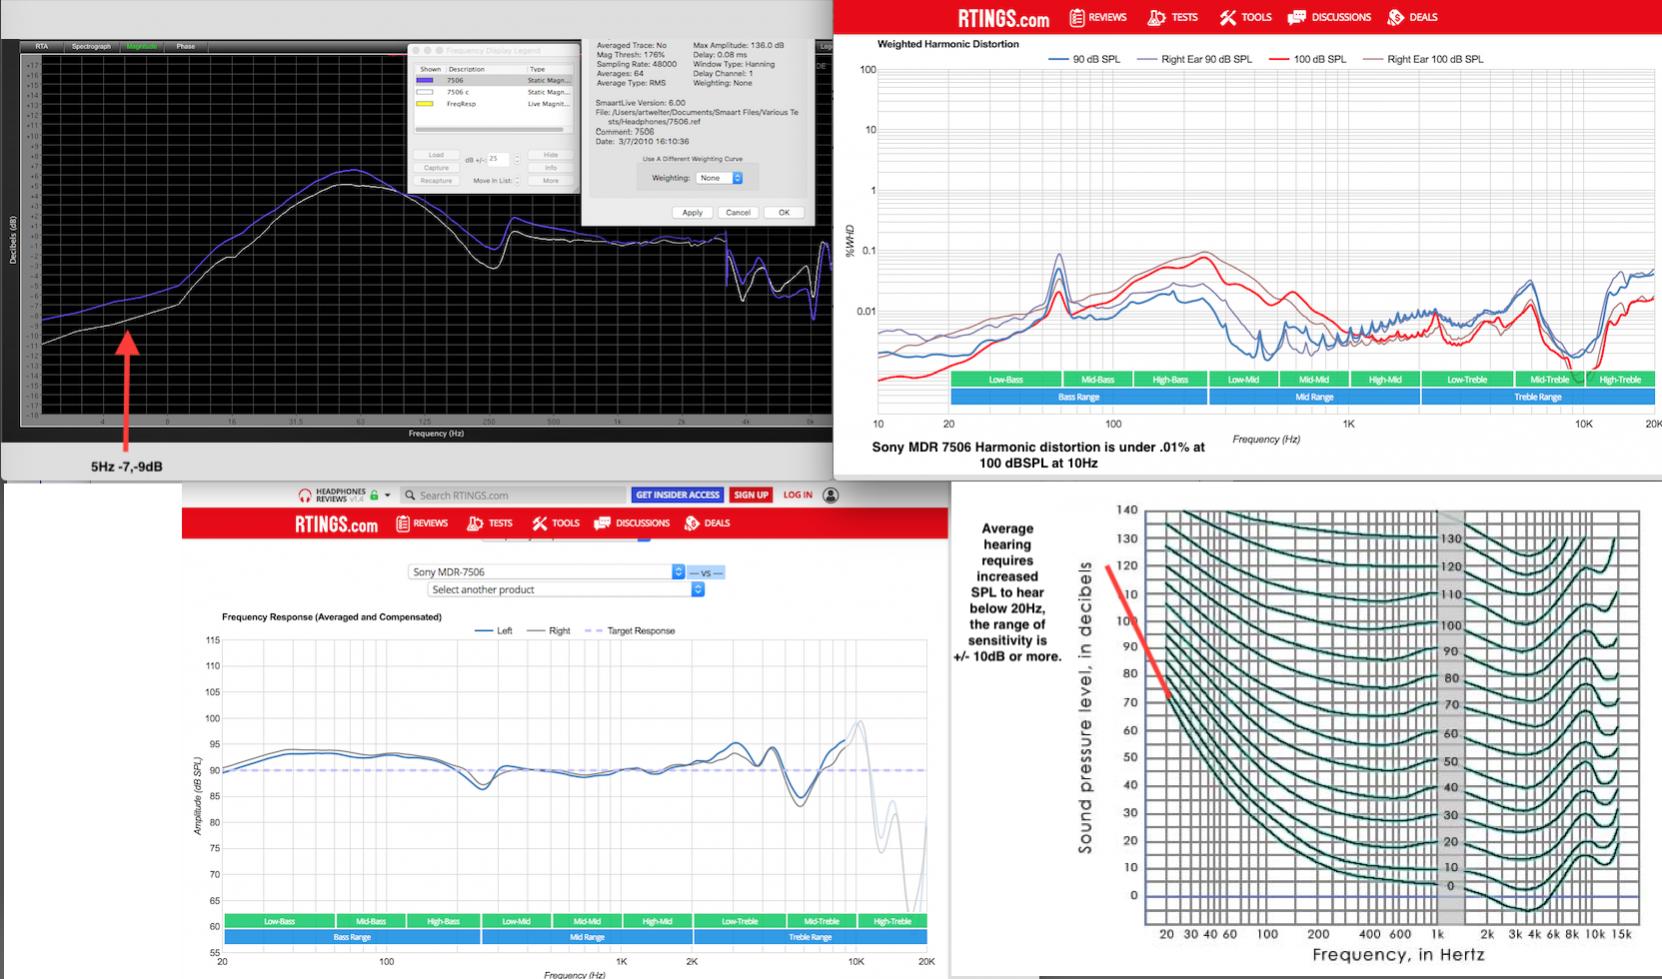Click Apply in the weighting dialog
The image size is (1662, 979).
692,213
